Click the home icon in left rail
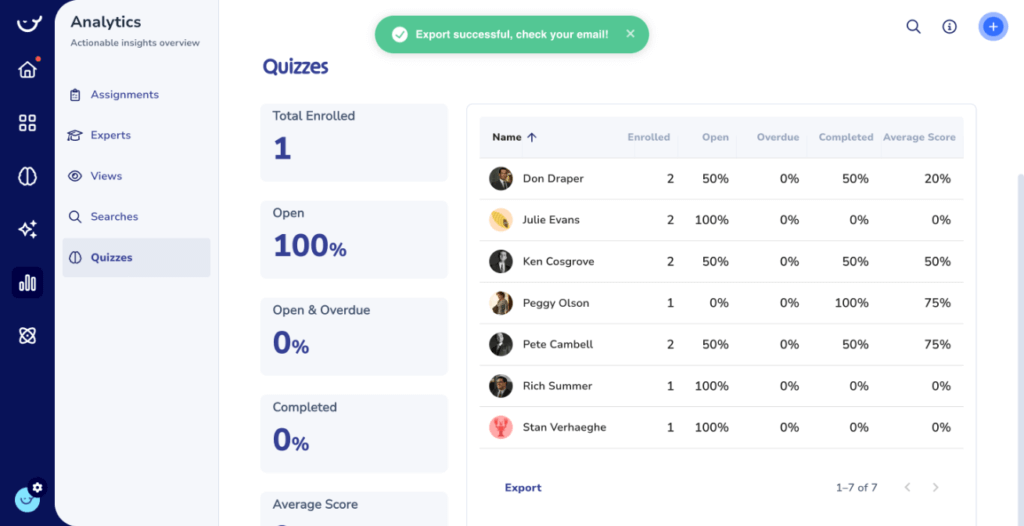Viewport: 1024px width, 526px height. (x=27, y=70)
